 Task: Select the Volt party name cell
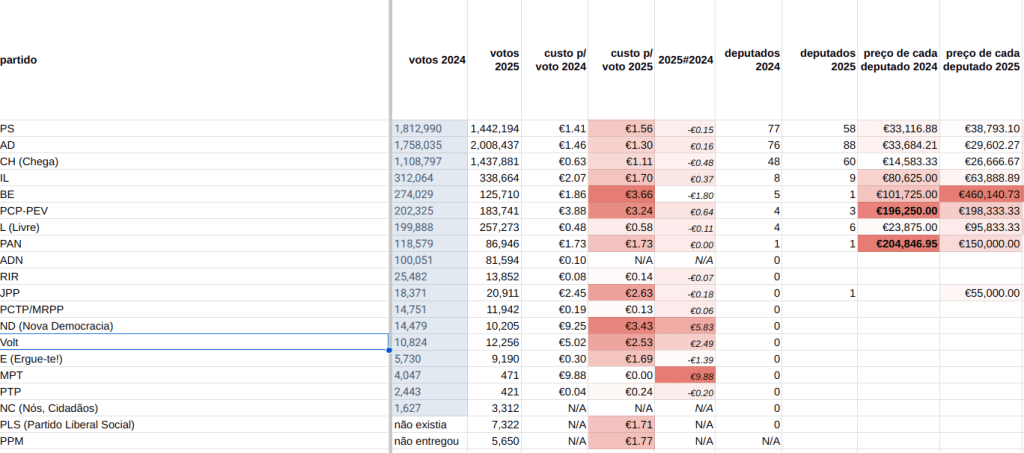[x=193, y=342]
